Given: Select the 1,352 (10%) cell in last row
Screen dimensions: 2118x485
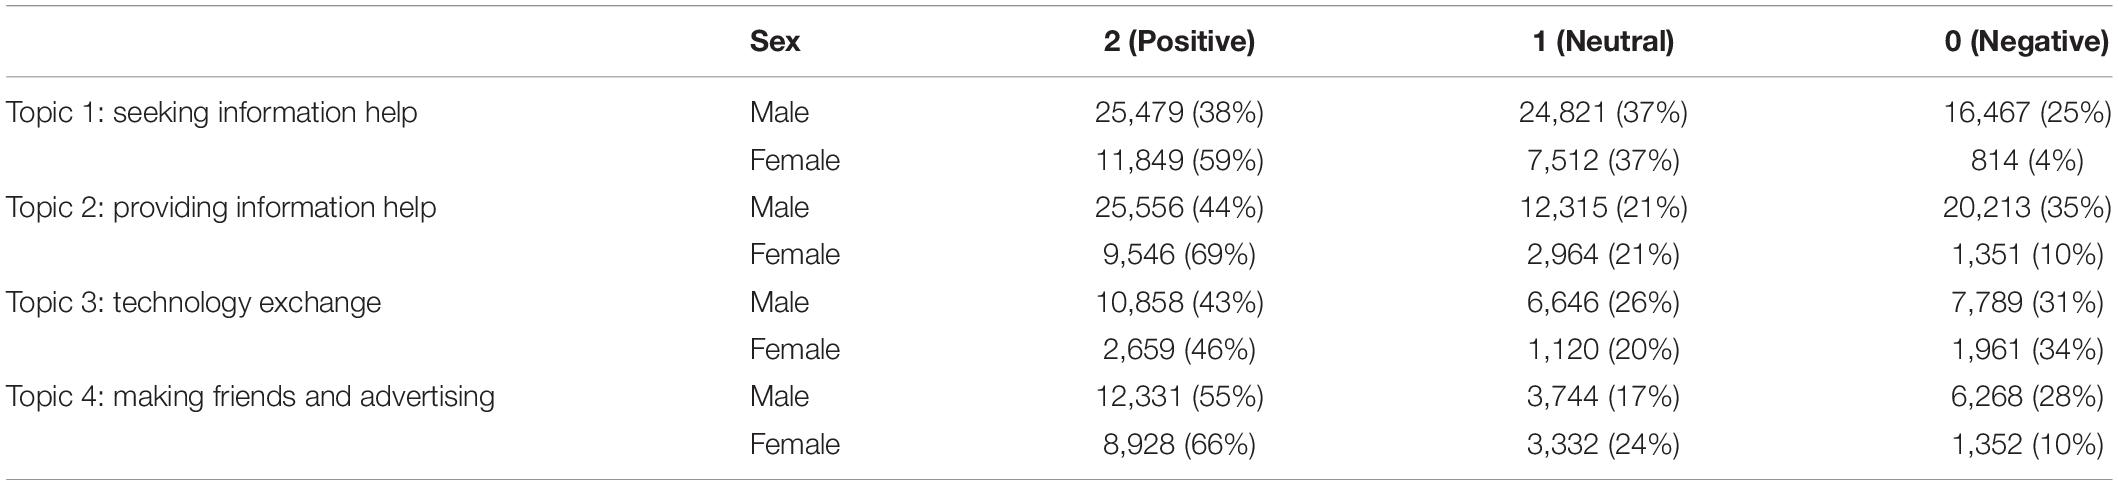Looking at the screenshot, I should [x=2027, y=444].
